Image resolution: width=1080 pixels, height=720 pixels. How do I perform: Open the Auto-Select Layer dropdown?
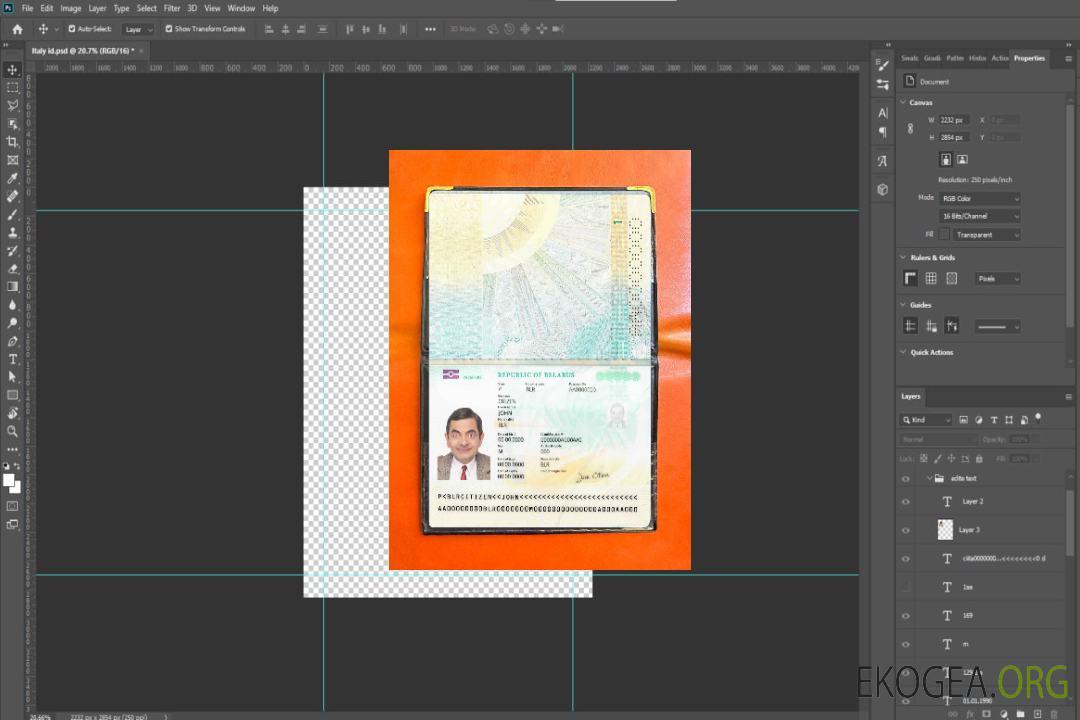pyautogui.click(x=138, y=29)
